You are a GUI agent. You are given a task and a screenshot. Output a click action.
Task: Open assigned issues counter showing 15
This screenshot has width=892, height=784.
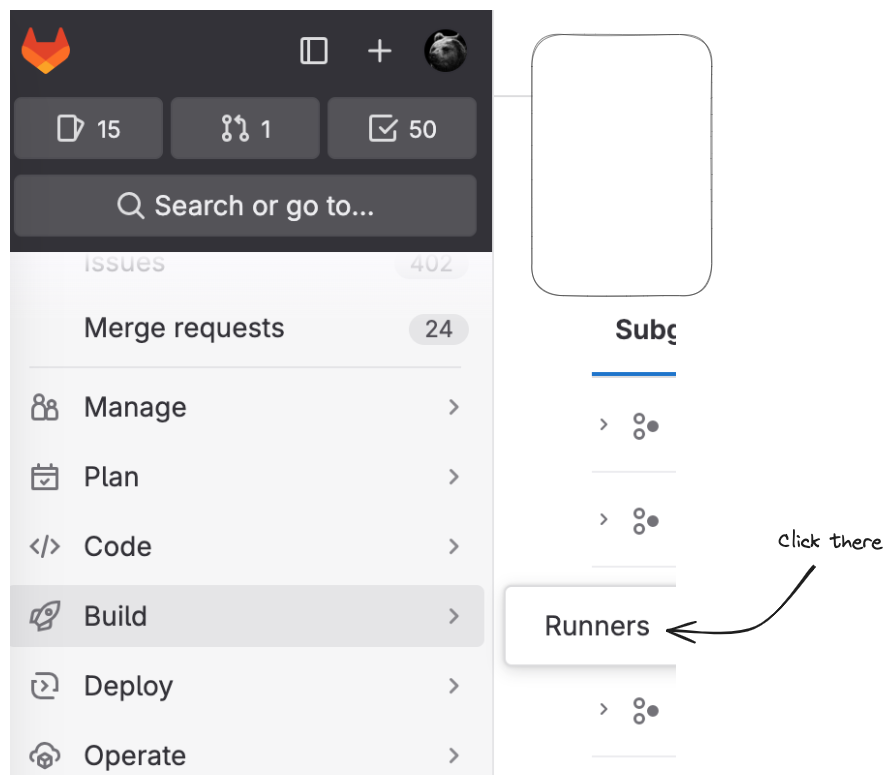pos(89,129)
